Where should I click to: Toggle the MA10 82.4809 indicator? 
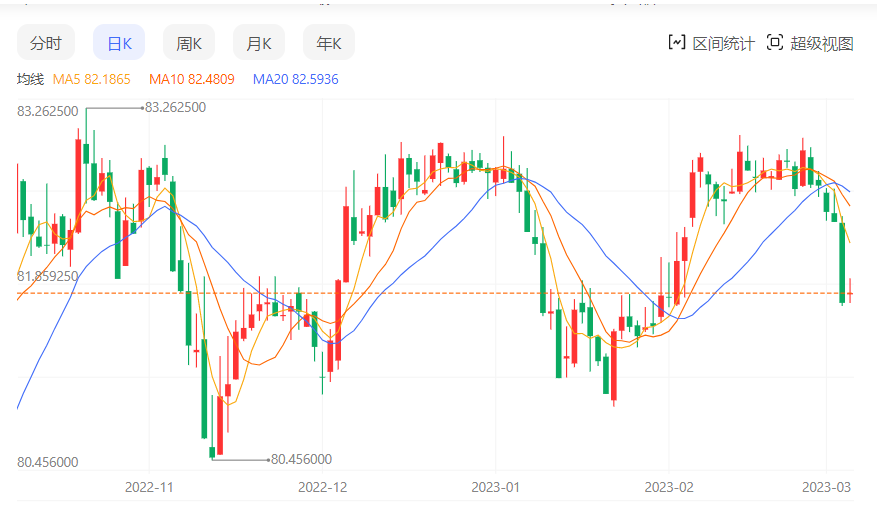[x=191, y=79]
